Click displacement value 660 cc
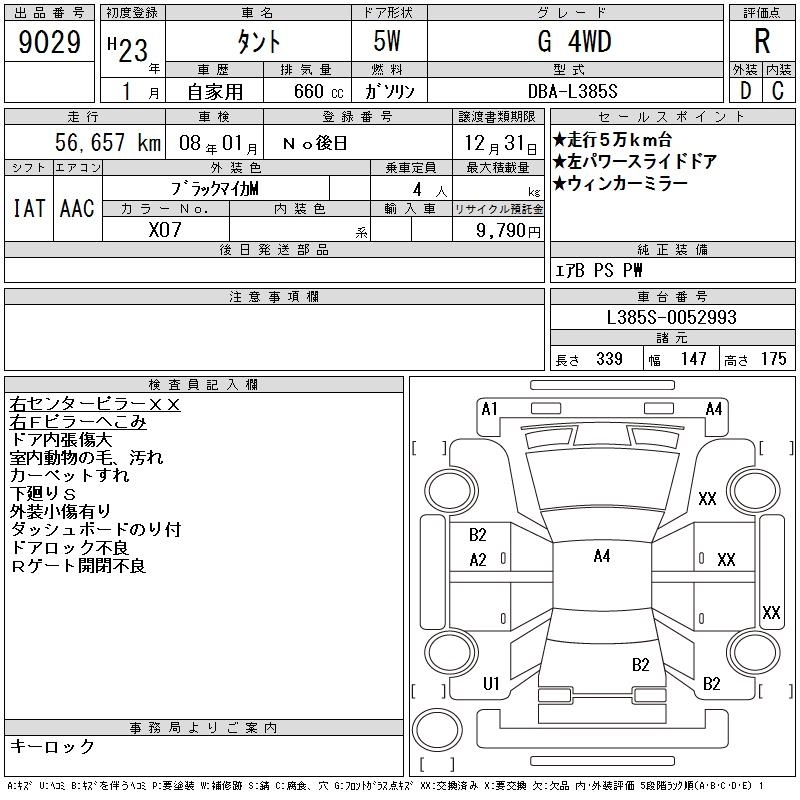The width and height of the screenshot is (800, 800). [x=318, y=91]
